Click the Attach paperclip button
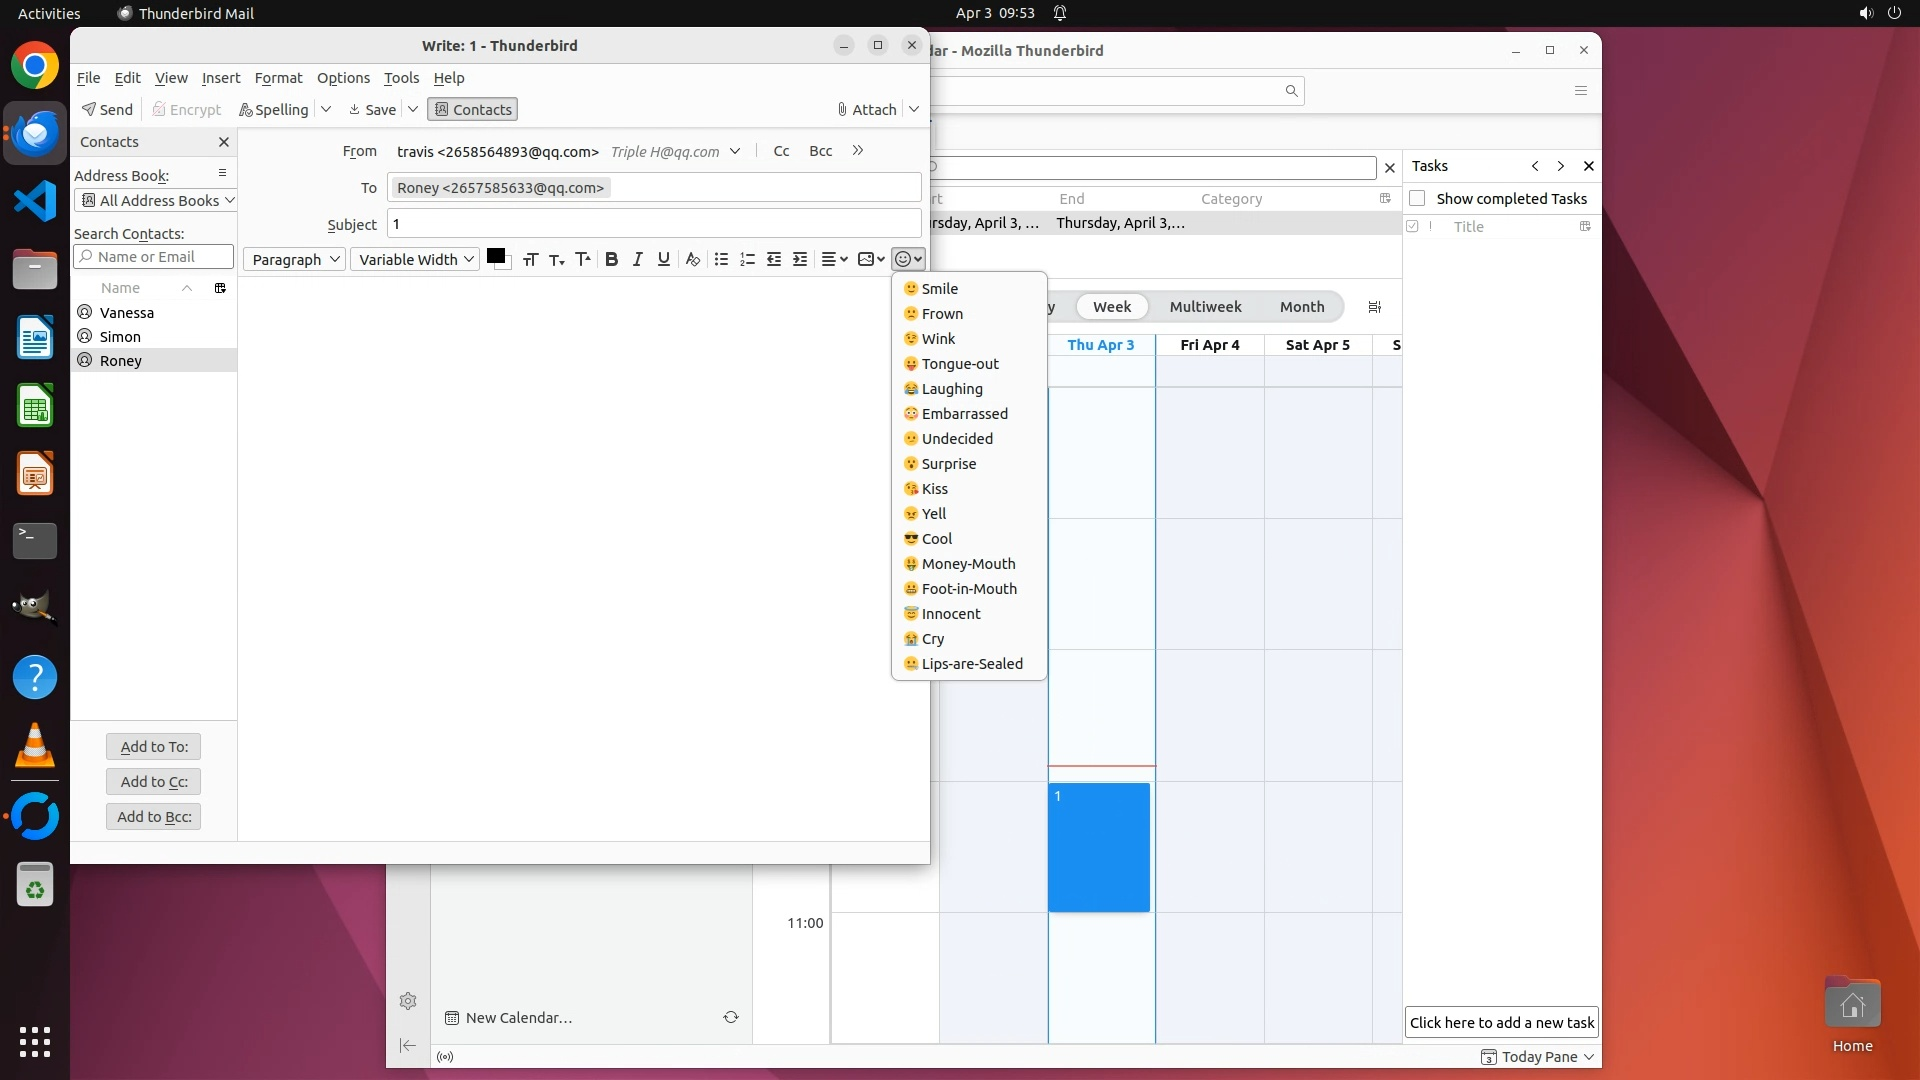Screen dimensions: 1920x1080 click(866, 110)
